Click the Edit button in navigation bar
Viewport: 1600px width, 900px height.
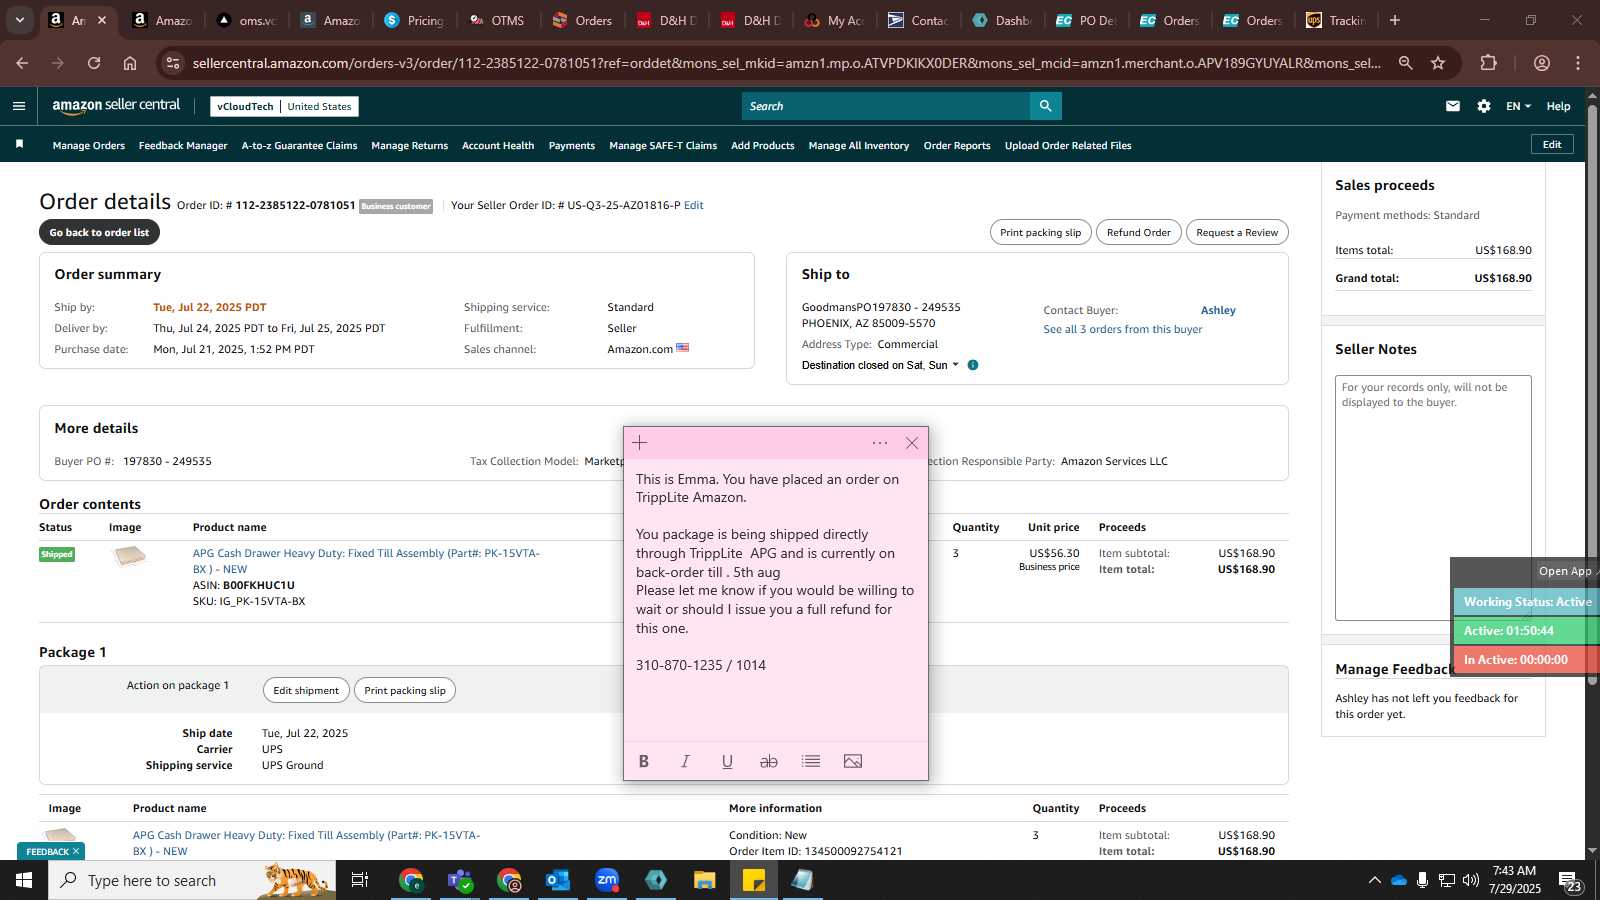click(x=1552, y=144)
